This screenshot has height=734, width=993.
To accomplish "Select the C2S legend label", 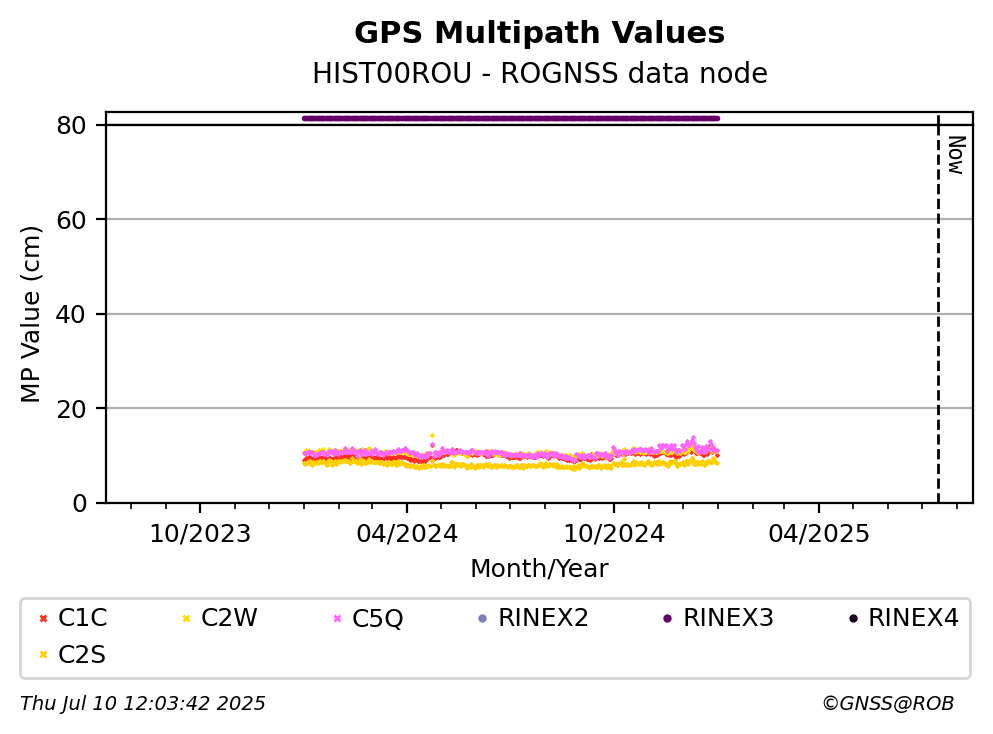I will pos(82,655).
